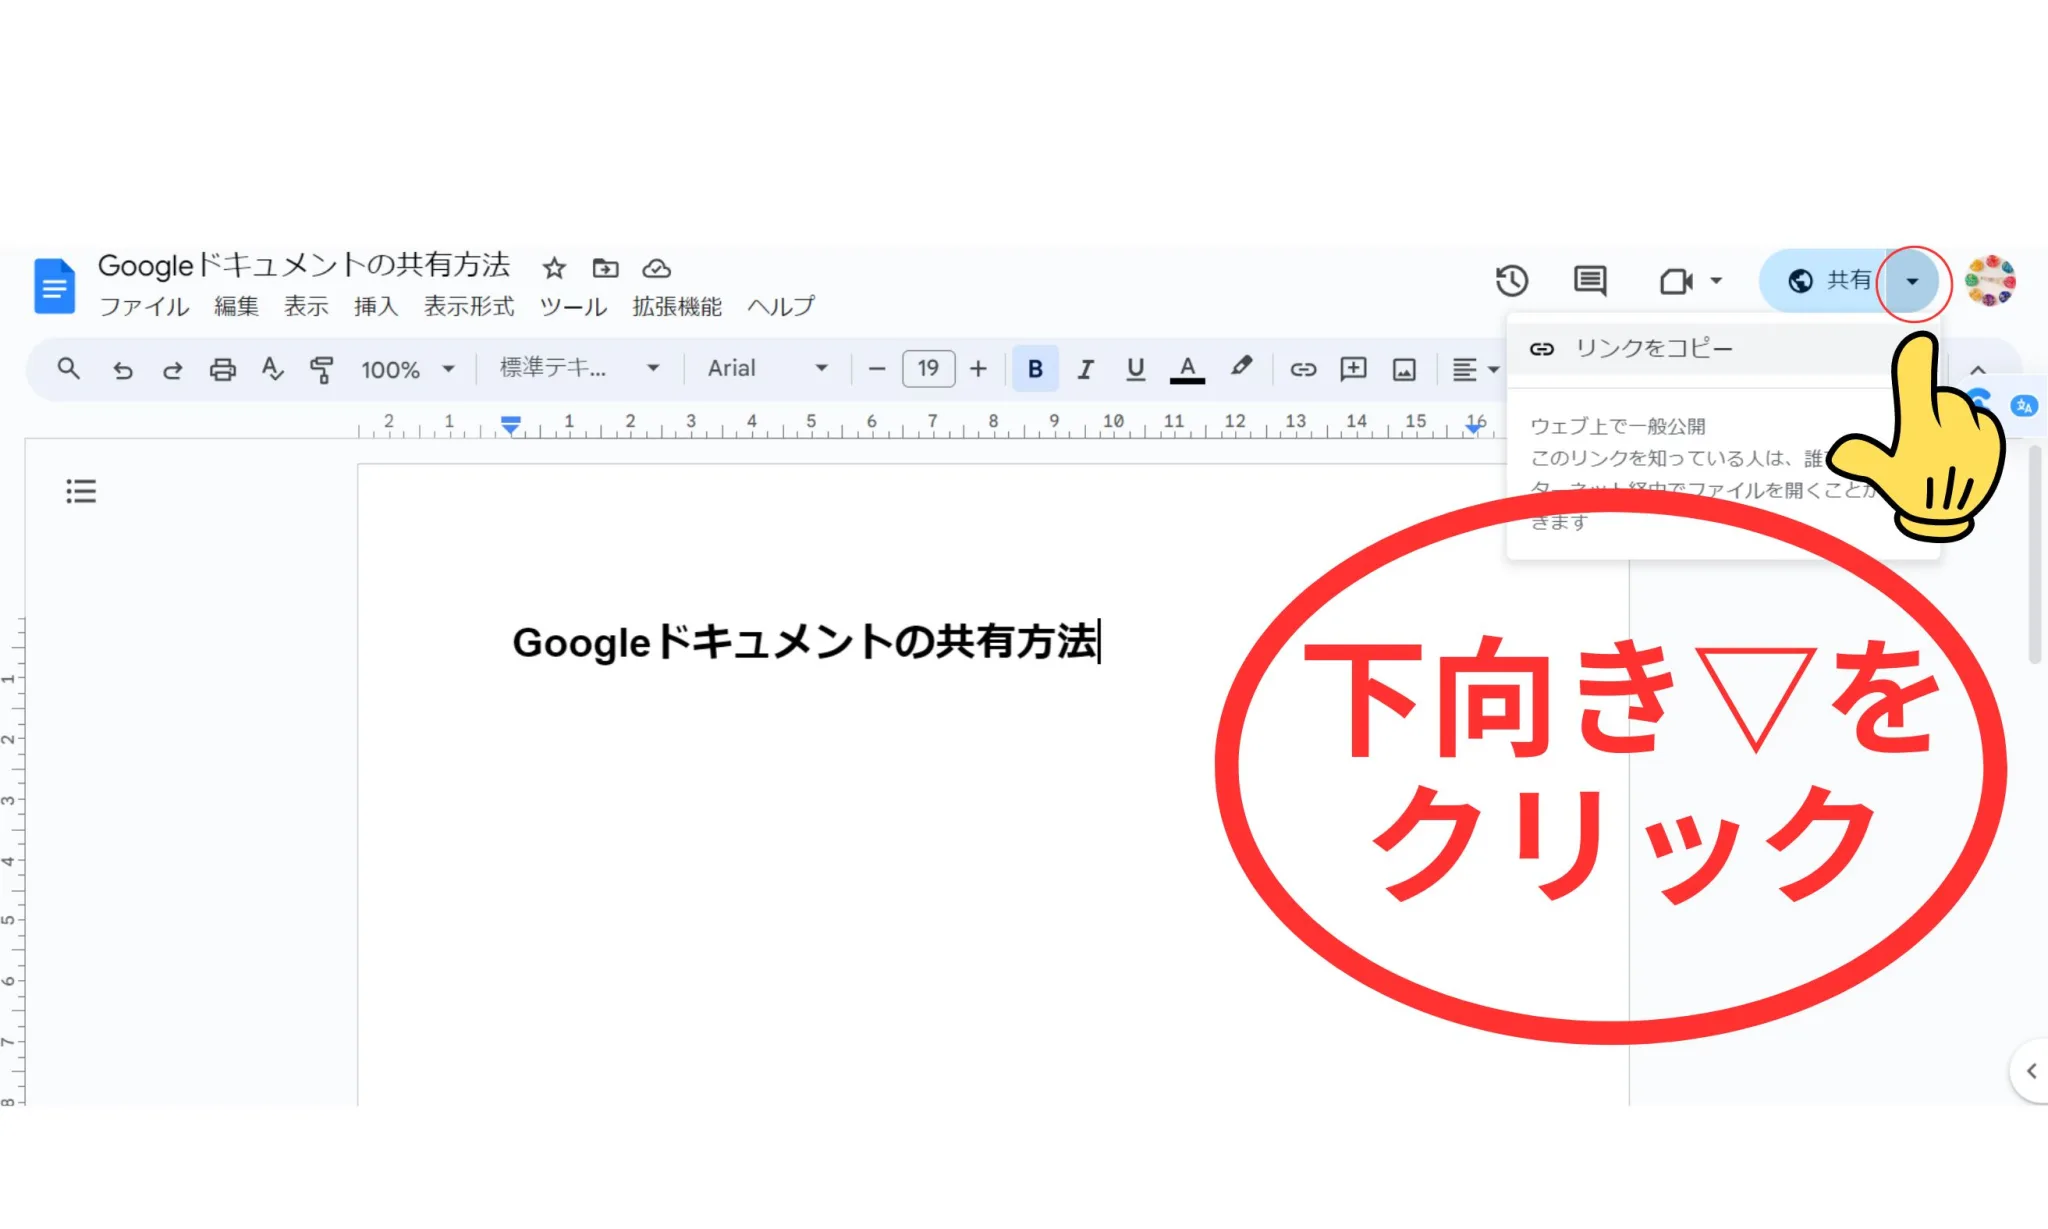The width and height of the screenshot is (2048, 1229).
Task: Click the font size field showing 19
Action: pos(929,369)
